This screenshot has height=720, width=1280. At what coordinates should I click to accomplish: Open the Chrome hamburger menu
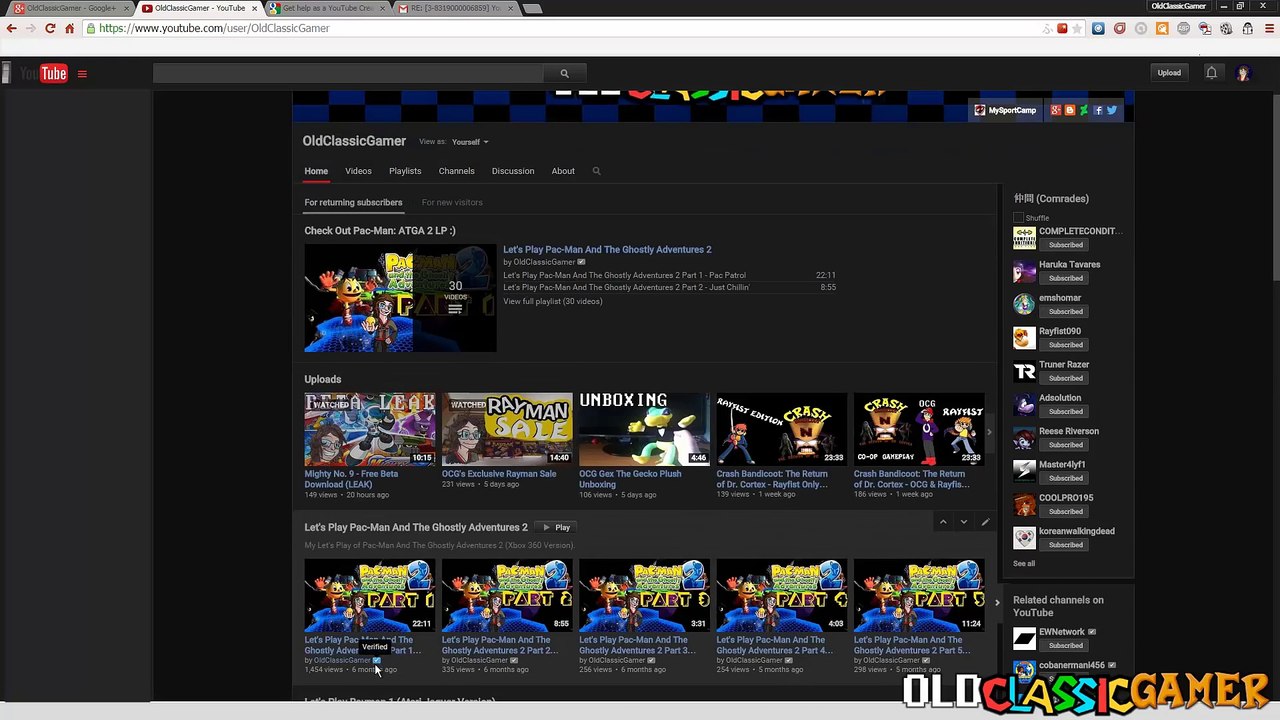pyautogui.click(x=1268, y=28)
